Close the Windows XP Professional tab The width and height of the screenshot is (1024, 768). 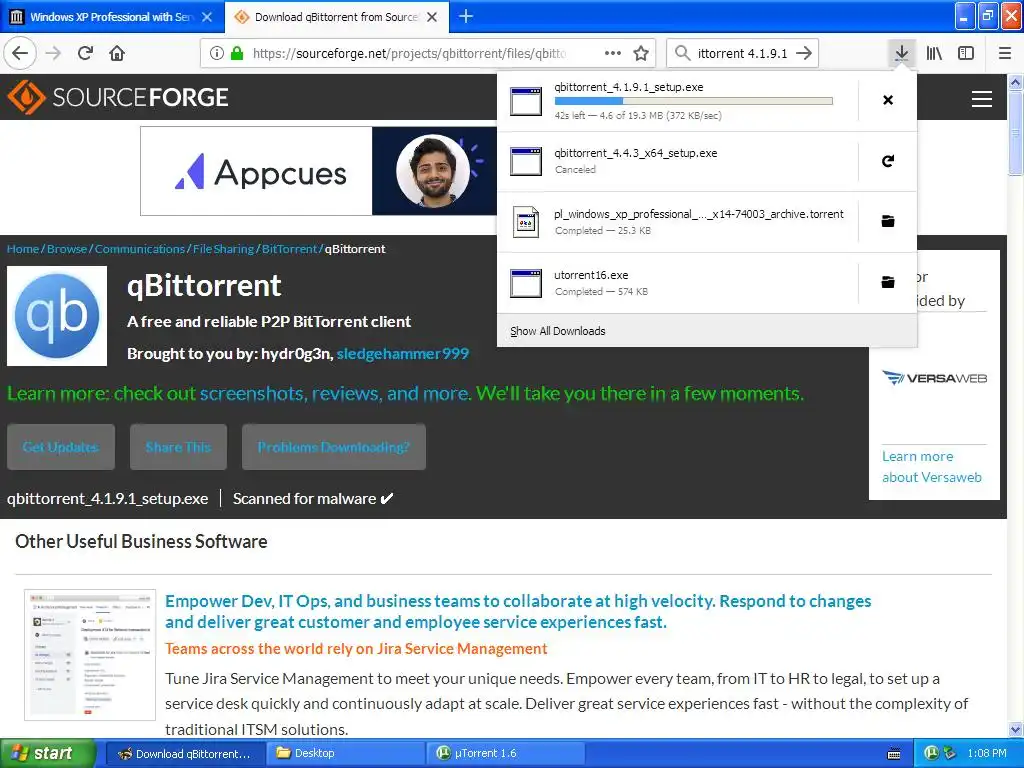(207, 17)
